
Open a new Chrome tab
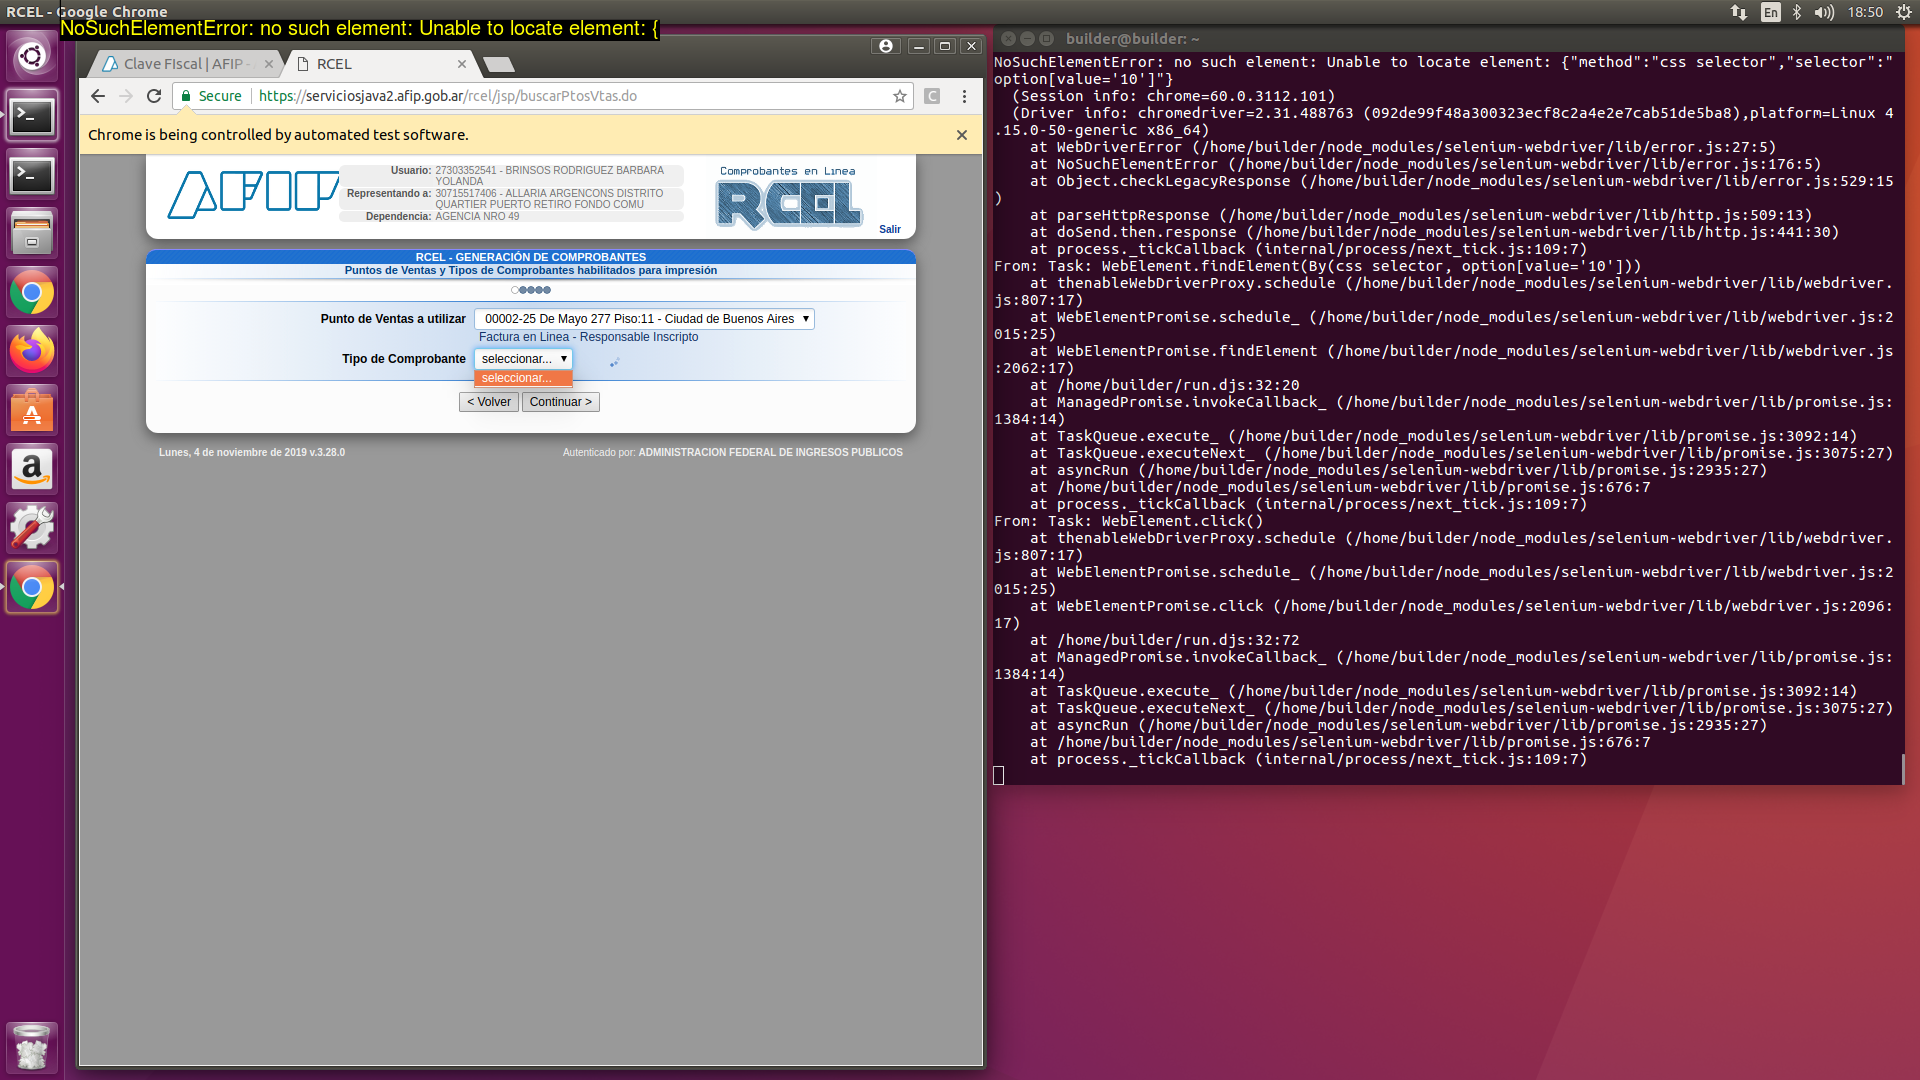click(x=498, y=64)
